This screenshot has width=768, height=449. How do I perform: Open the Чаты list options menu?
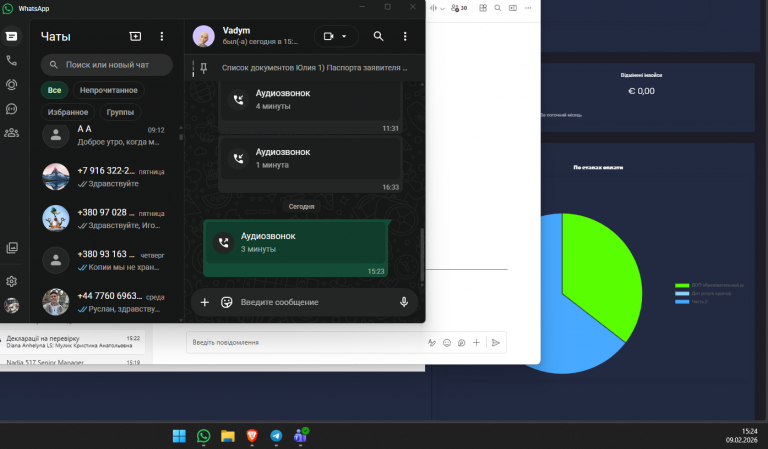pos(162,36)
